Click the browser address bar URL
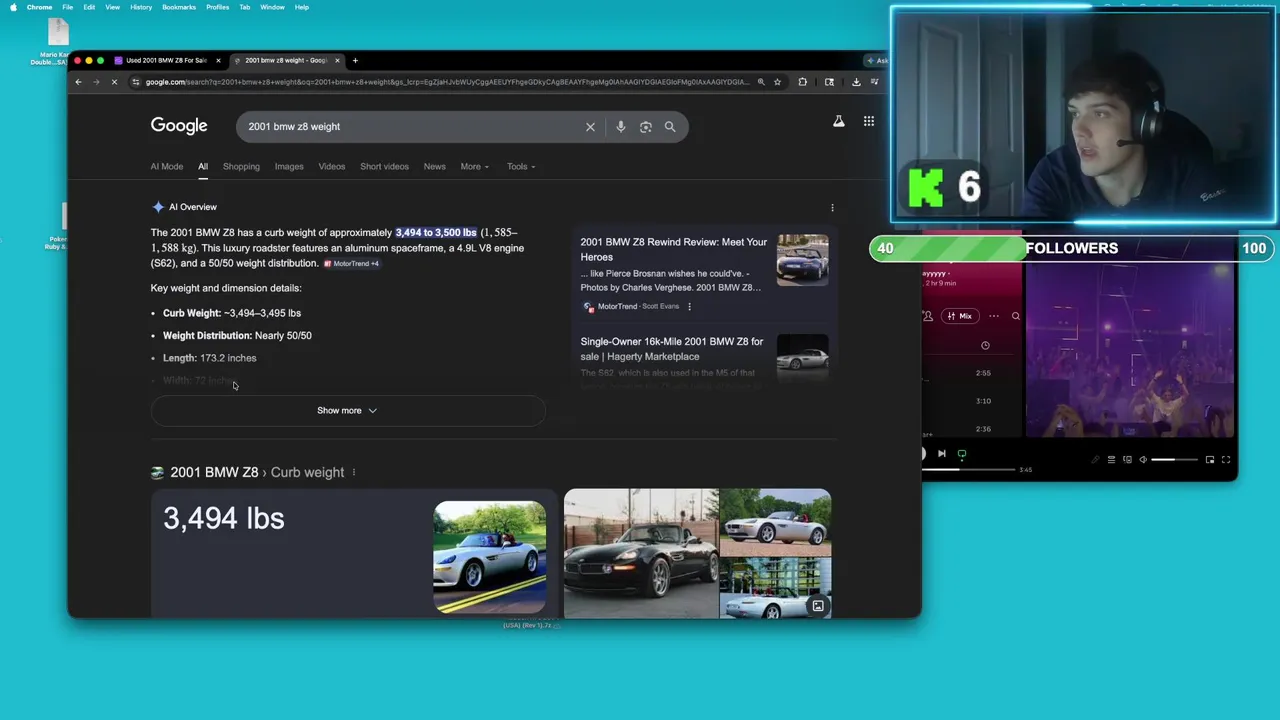 [x=445, y=82]
